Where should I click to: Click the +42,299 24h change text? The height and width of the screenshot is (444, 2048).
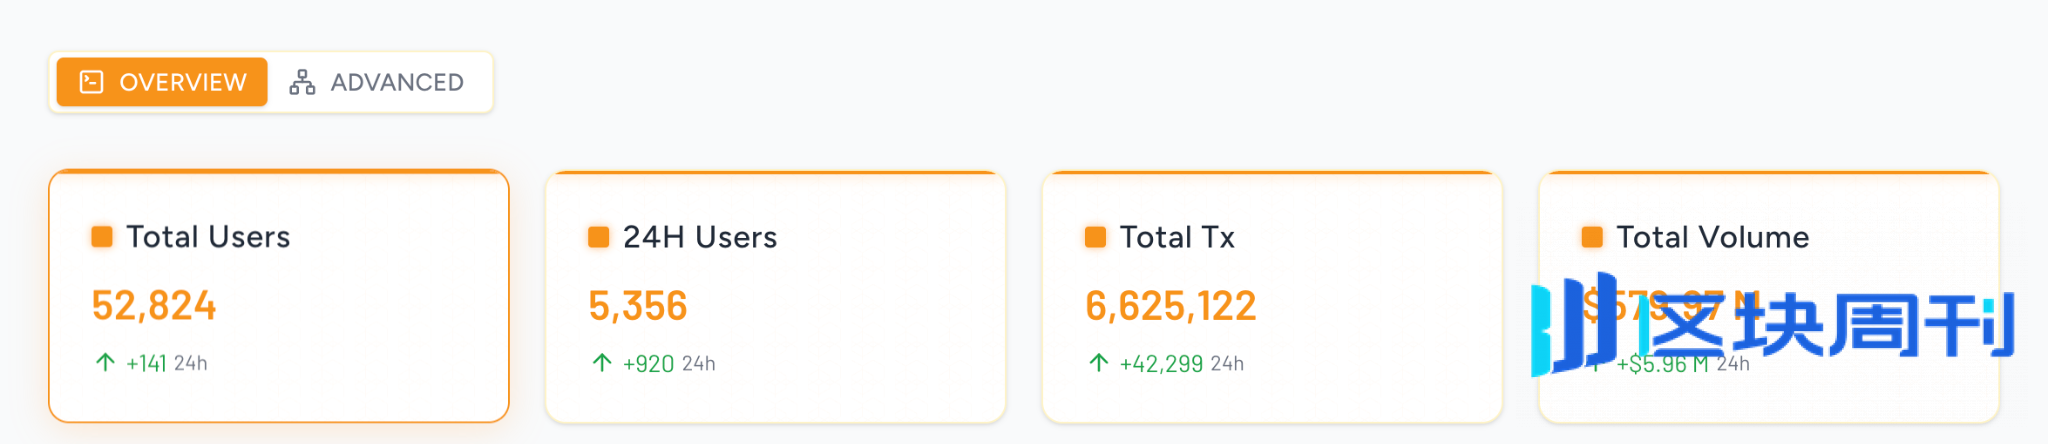click(x=1182, y=363)
